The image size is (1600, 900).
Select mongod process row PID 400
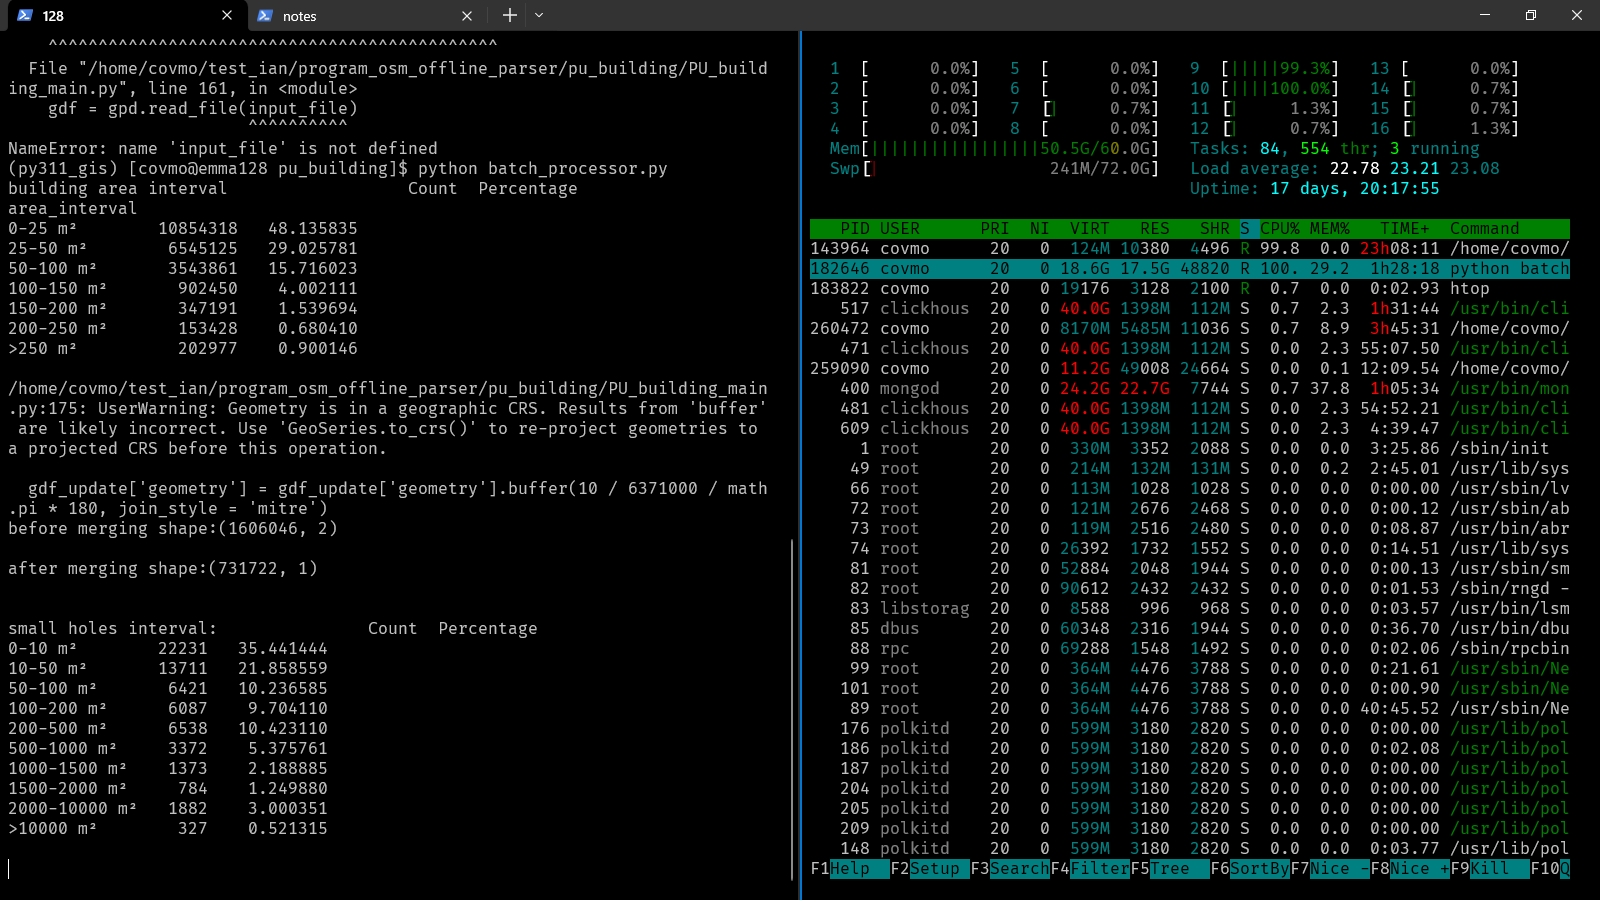[x=1190, y=389]
